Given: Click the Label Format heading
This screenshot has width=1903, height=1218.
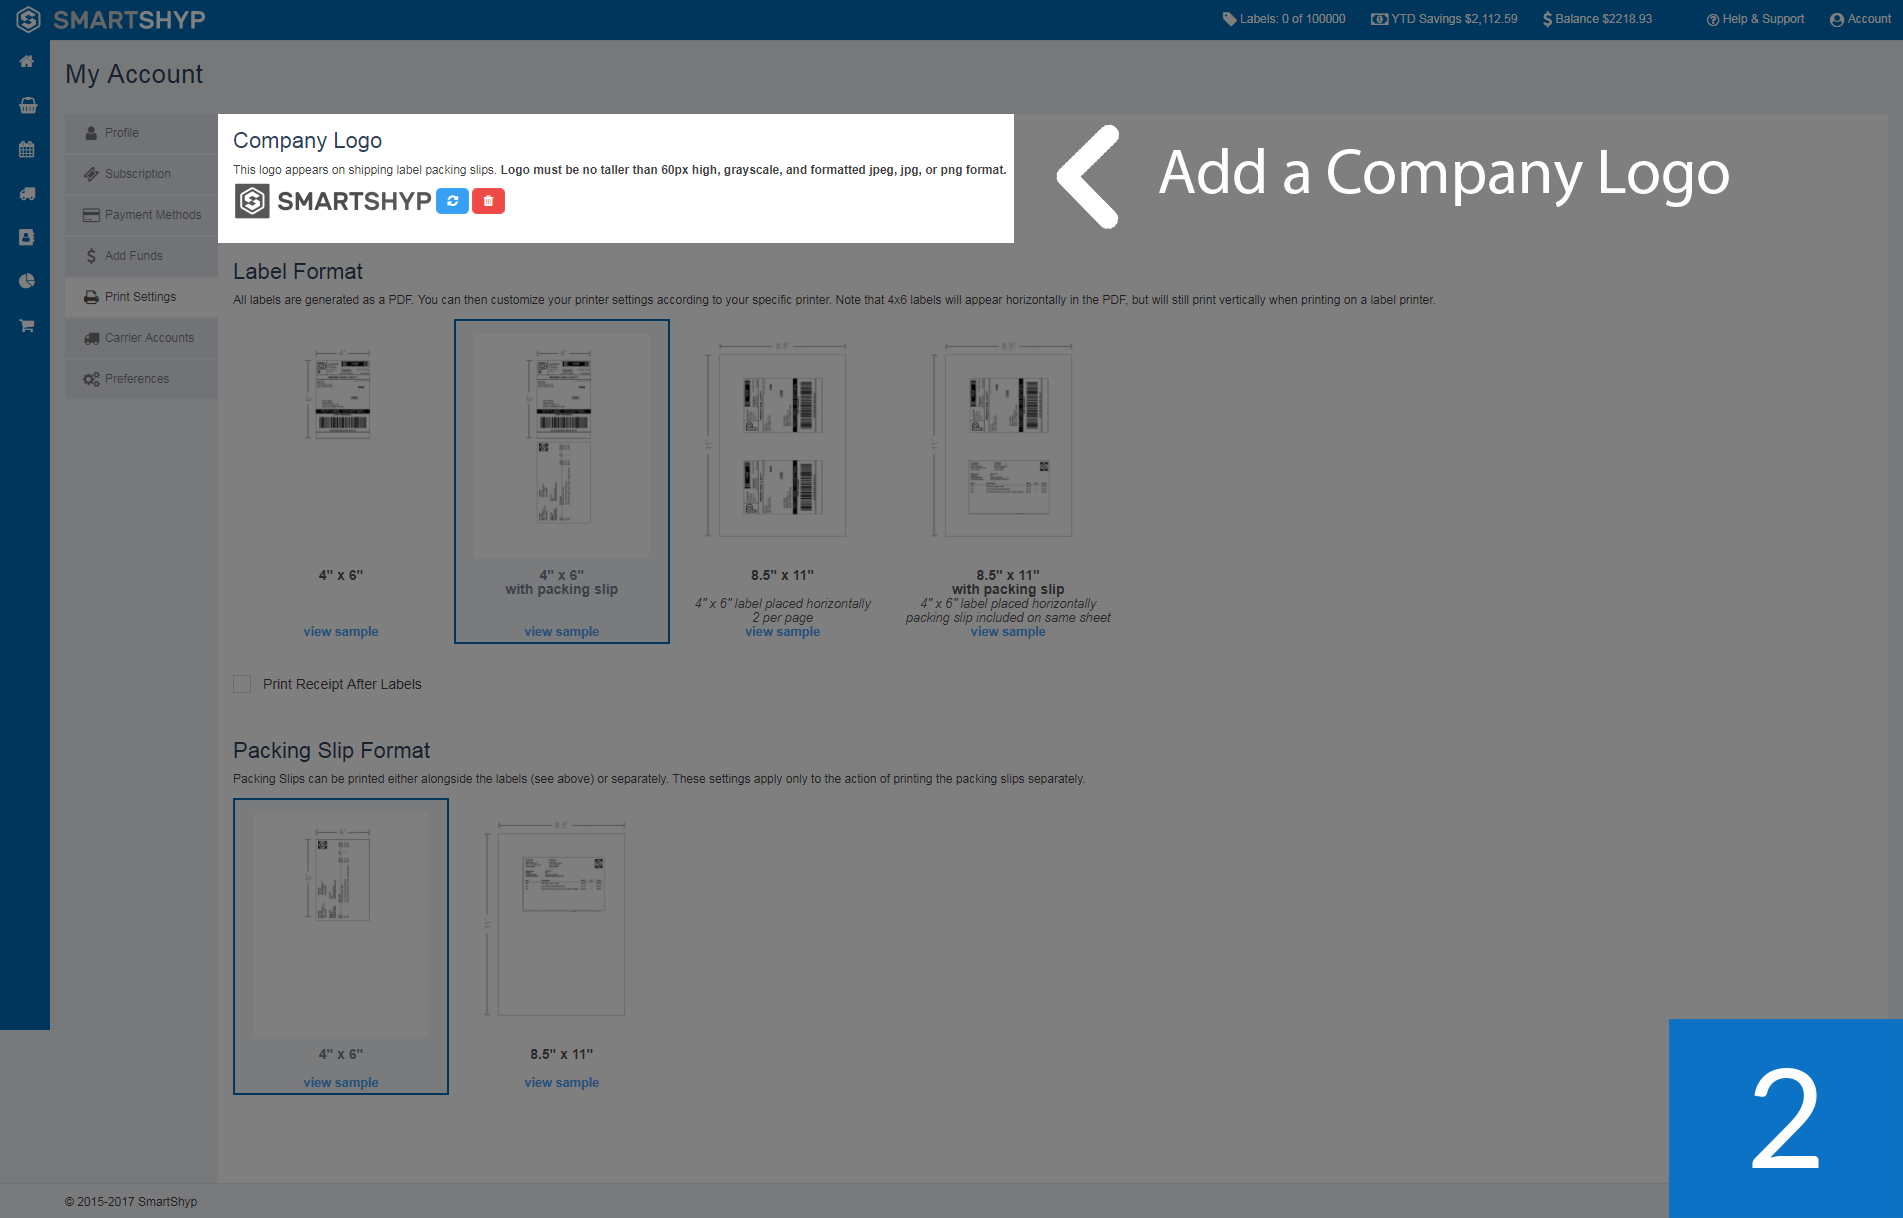Looking at the screenshot, I should tap(298, 272).
